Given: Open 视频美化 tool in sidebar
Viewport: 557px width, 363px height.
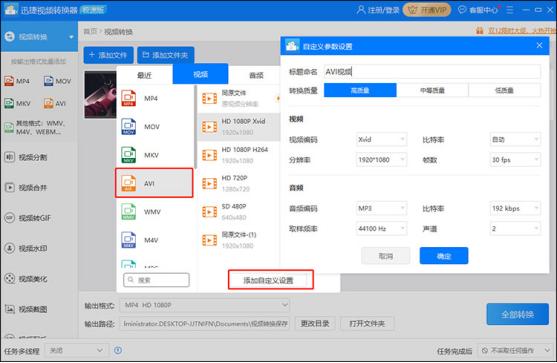Looking at the screenshot, I should (26, 279).
